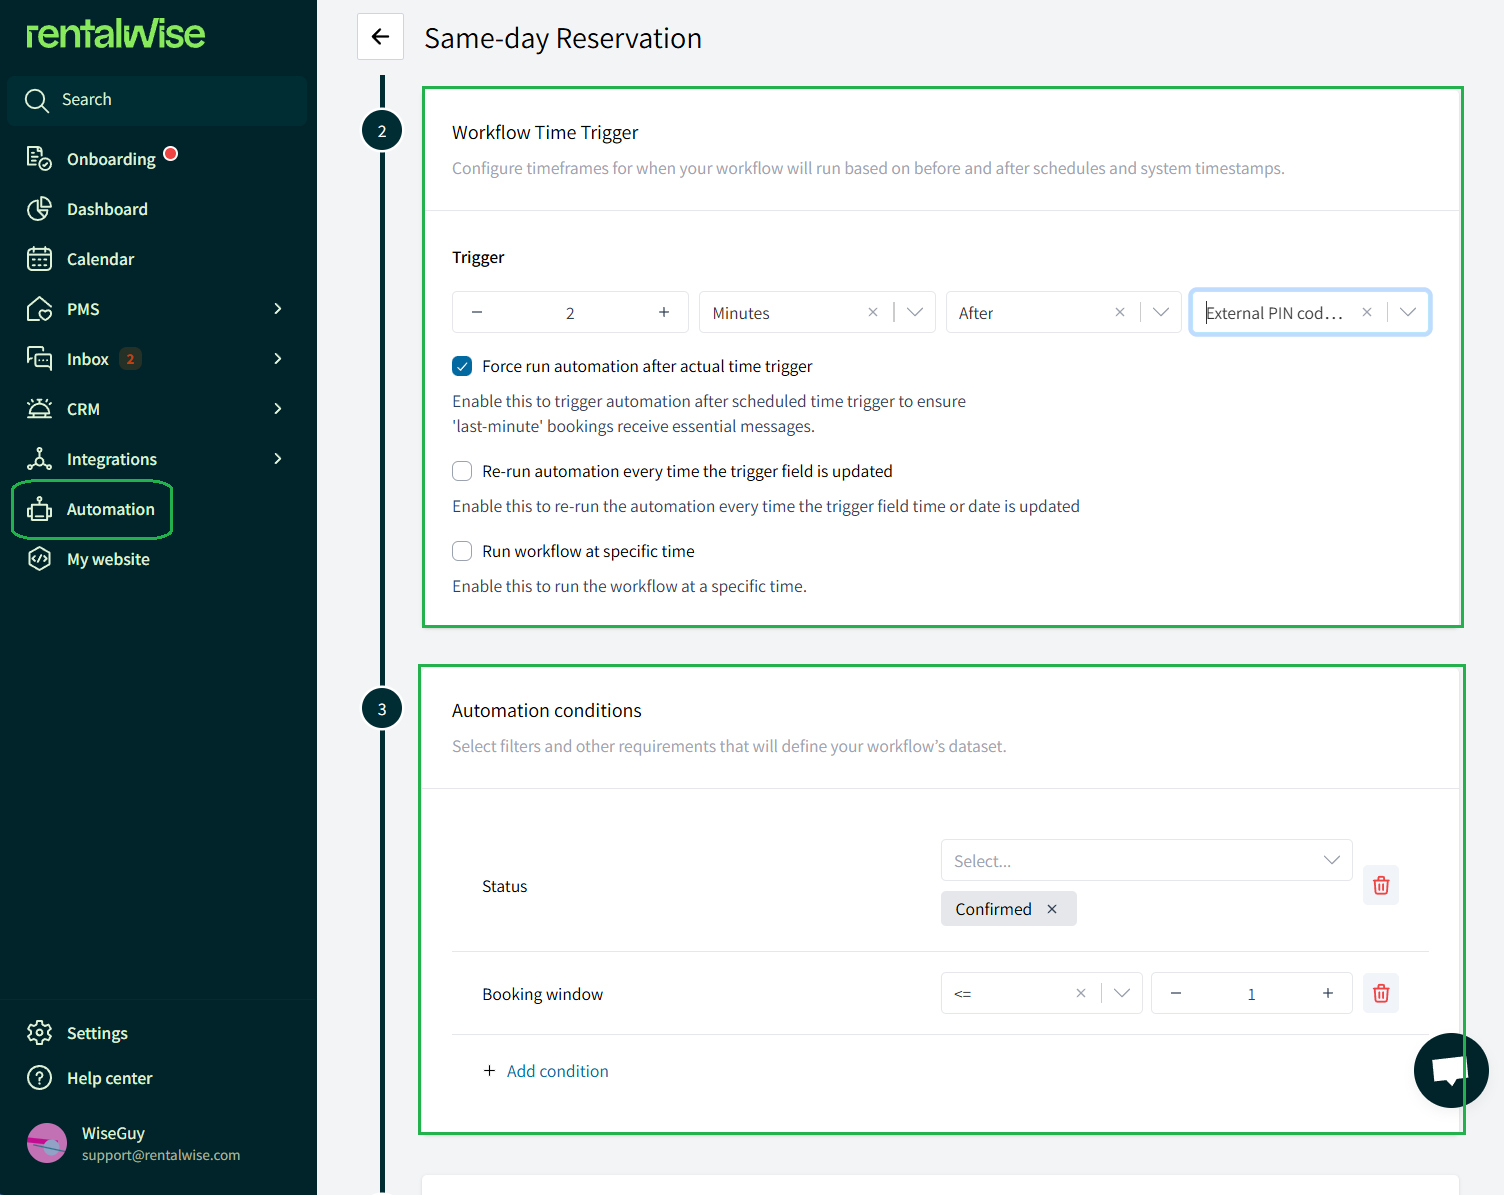Delete the Status condition with trash icon
This screenshot has width=1504, height=1195.
pyautogui.click(x=1380, y=885)
